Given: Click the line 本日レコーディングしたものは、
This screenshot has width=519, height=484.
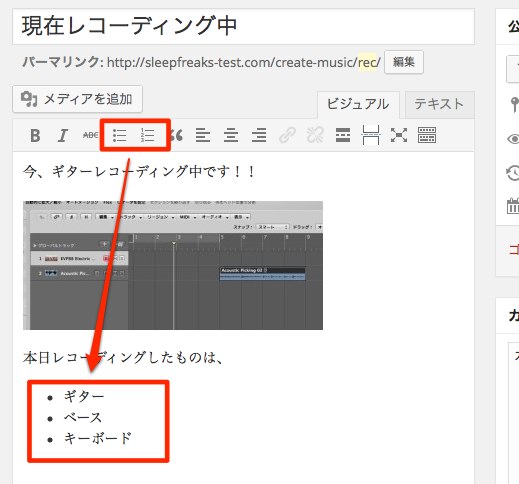Looking at the screenshot, I should (123, 358).
